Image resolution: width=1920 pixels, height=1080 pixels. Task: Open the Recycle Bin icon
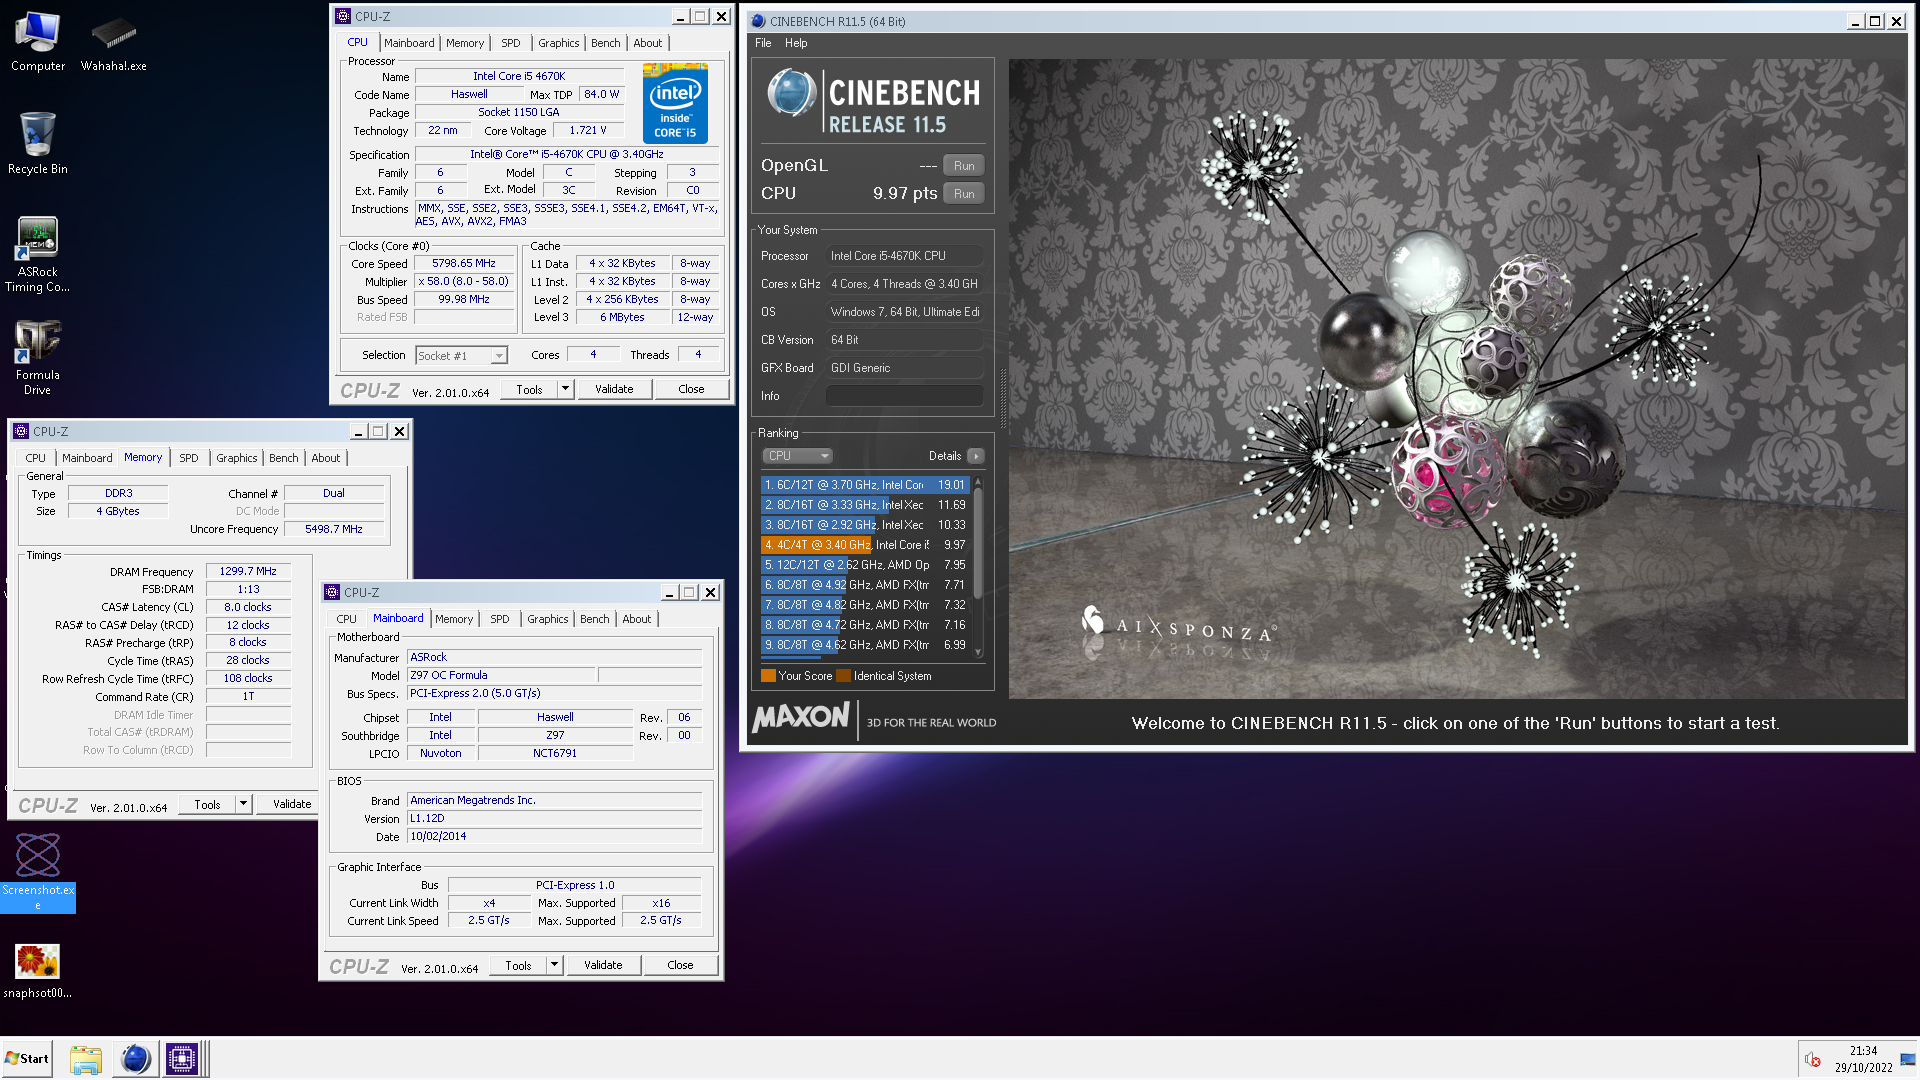38,143
